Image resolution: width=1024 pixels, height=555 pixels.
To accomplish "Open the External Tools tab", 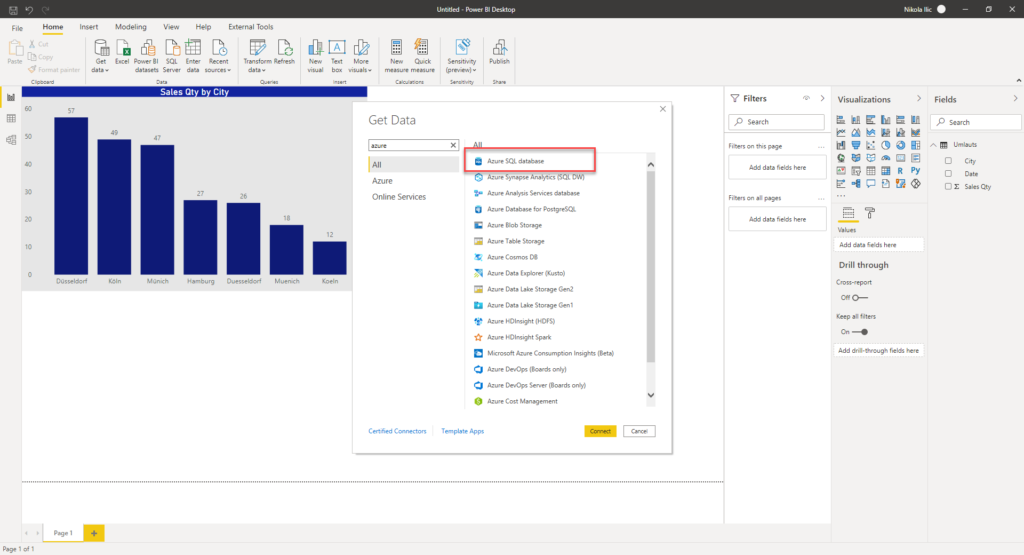I will coord(251,27).
